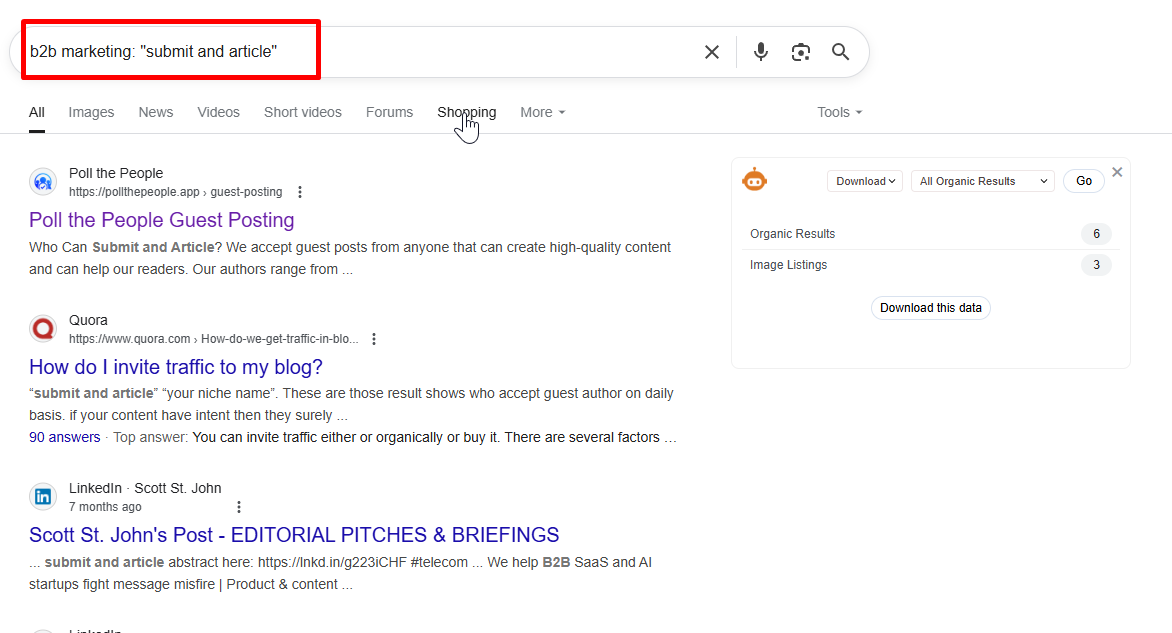Open the All Organic Results dropdown
1172x633 pixels.
pyautogui.click(x=982, y=181)
